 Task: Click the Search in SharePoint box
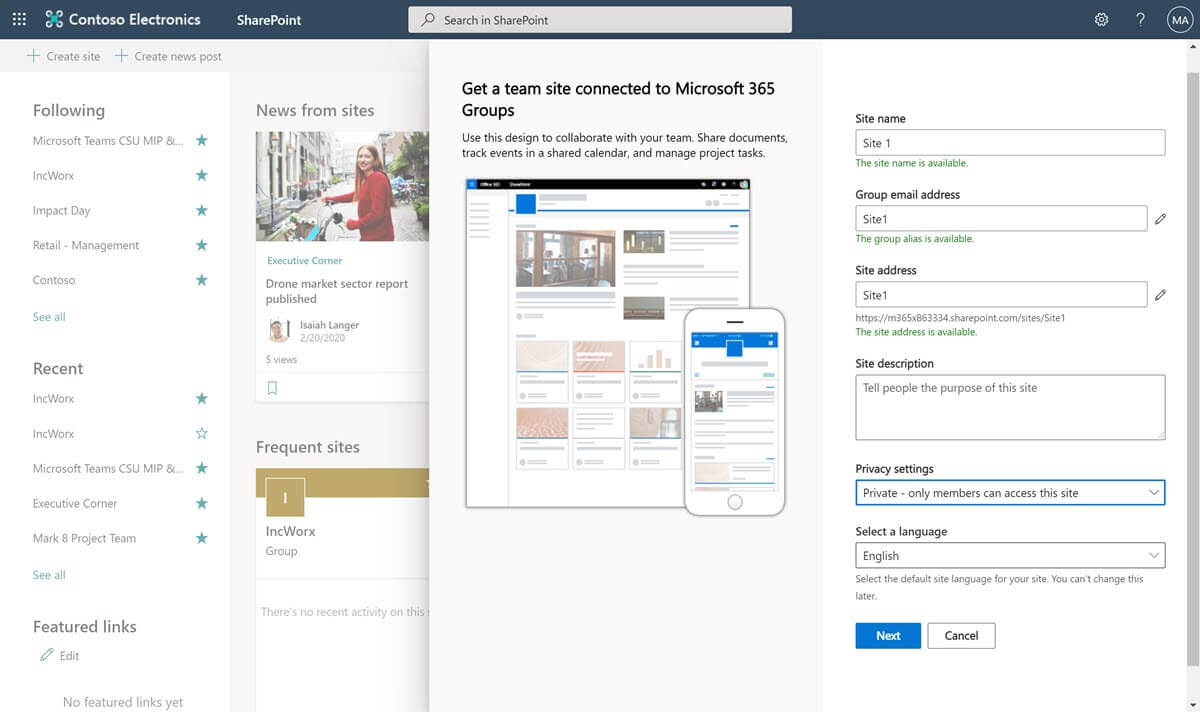(600, 20)
